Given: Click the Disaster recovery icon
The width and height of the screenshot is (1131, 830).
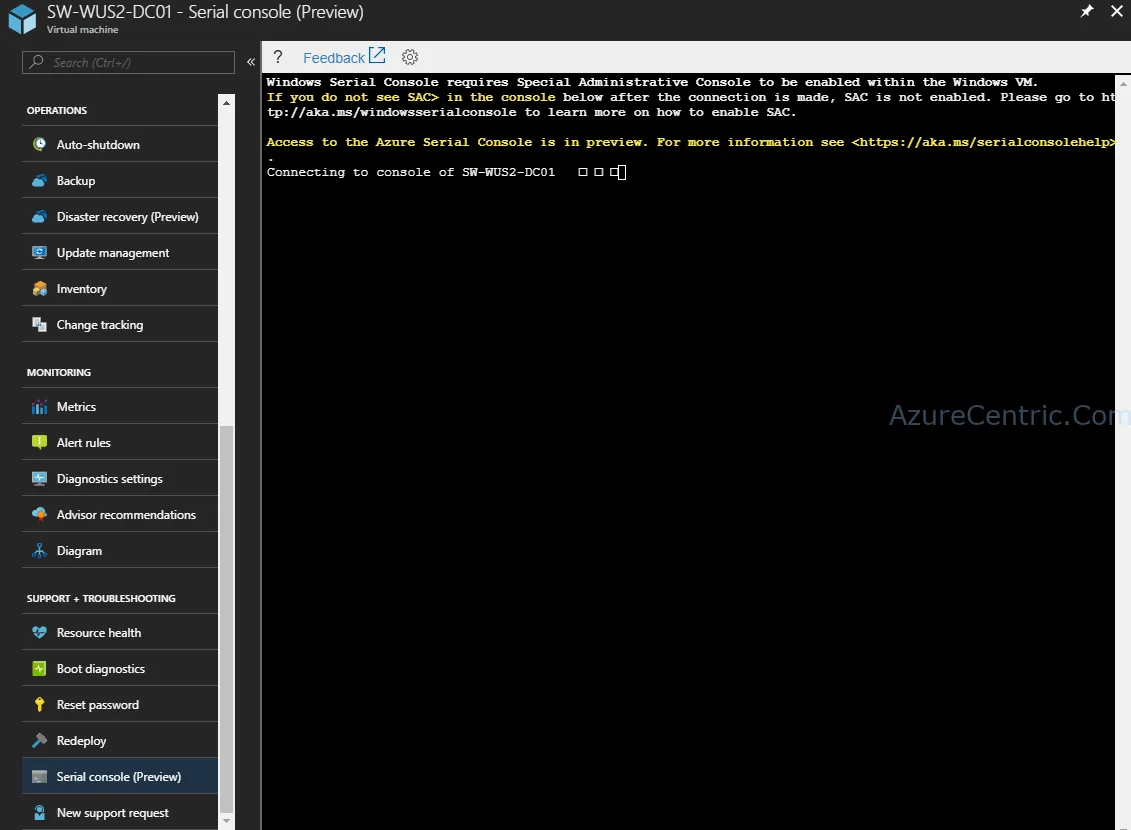Looking at the screenshot, I should click(x=40, y=216).
